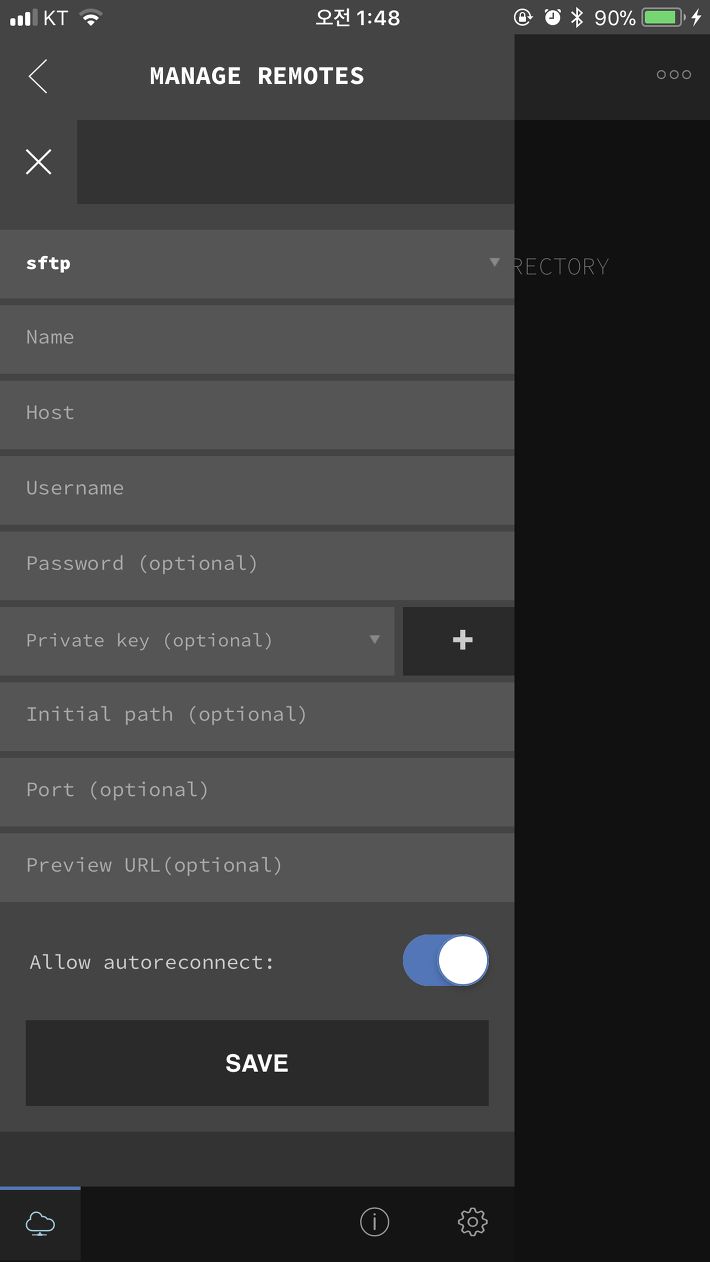Open settings with the gear icon
Viewport: 710px width, 1262px height.
click(x=472, y=1221)
